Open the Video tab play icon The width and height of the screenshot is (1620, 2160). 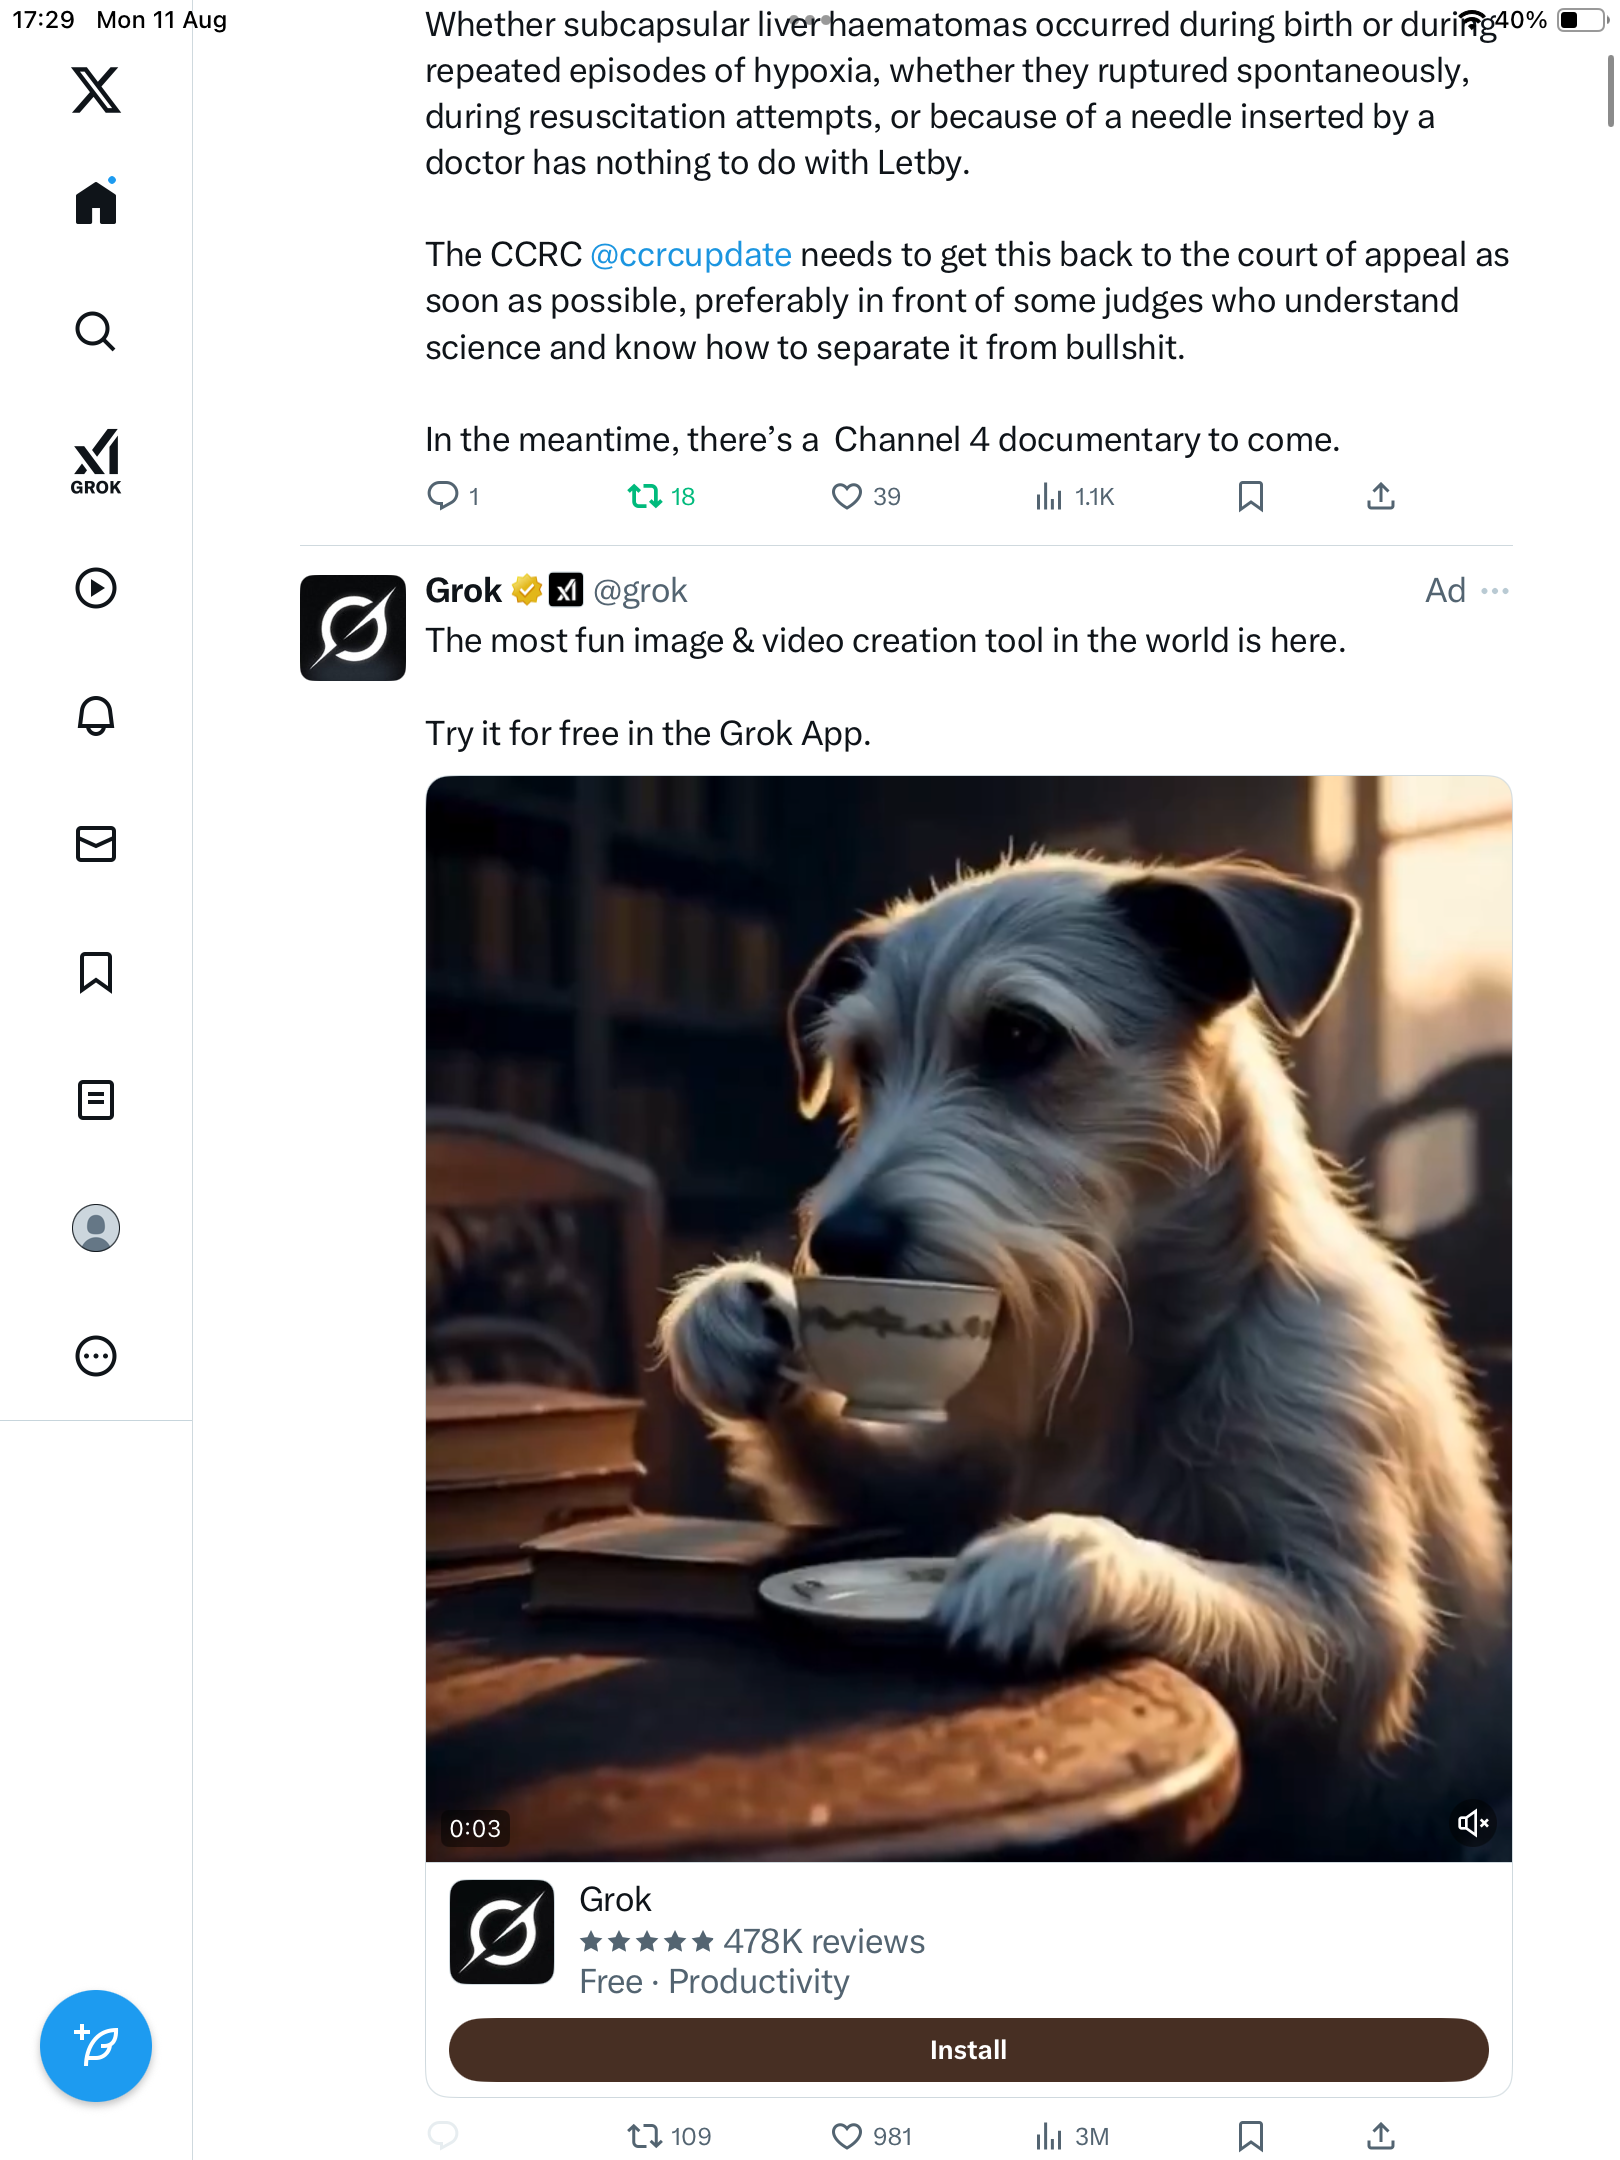[96, 588]
